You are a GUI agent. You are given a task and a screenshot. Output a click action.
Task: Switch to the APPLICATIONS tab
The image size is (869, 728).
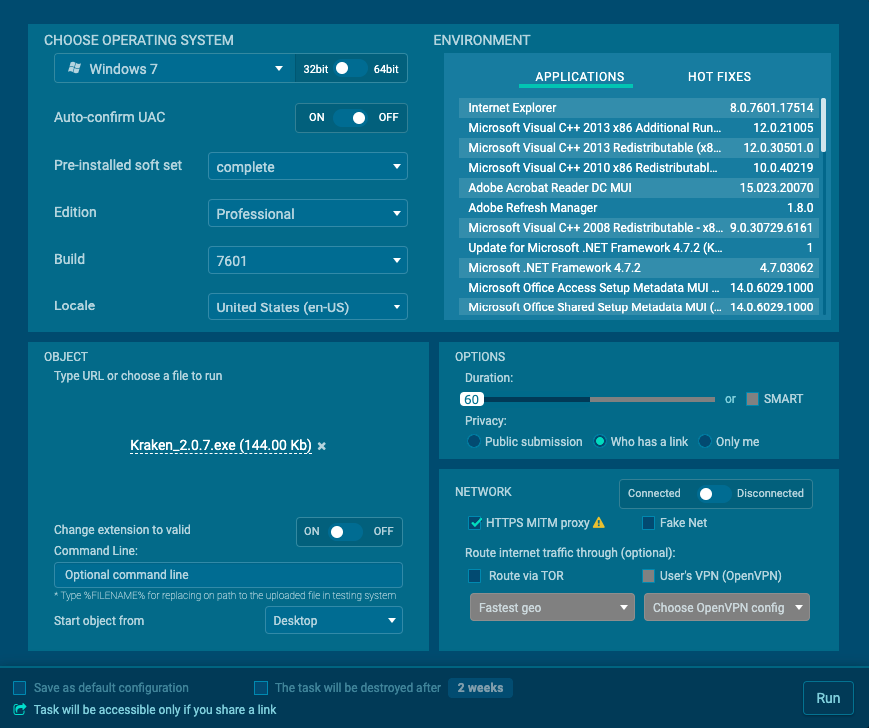[579, 77]
